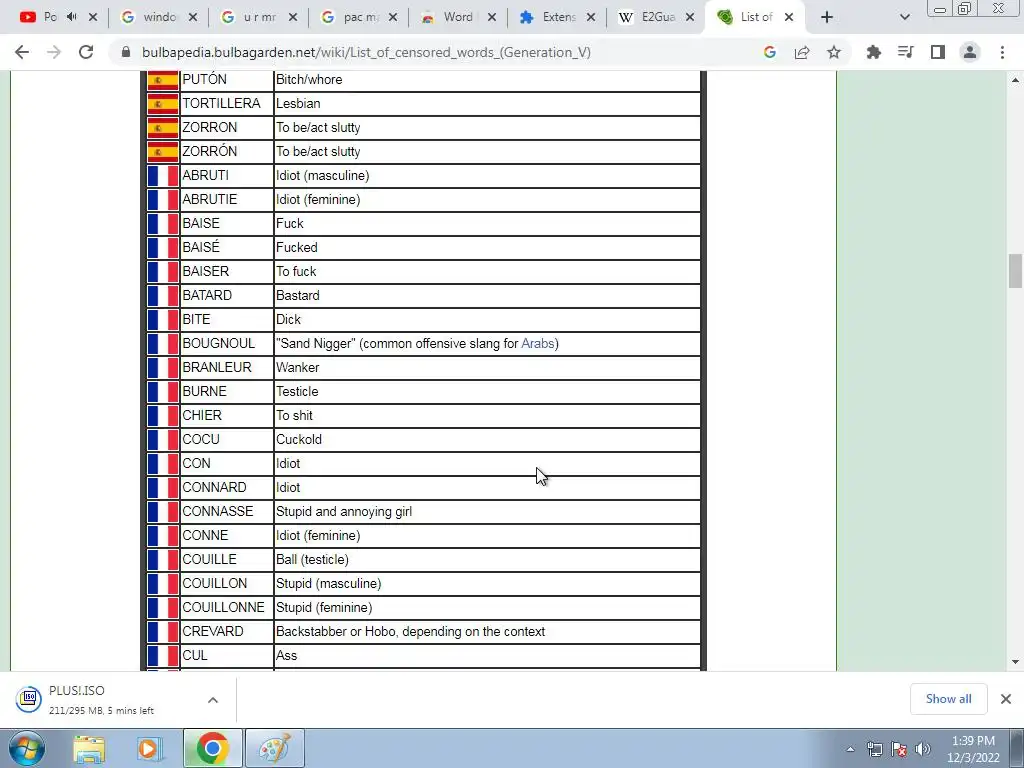The height and width of the screenshot is (768, 1024).
Task: Open Action Center flag tray icon
Action: click(x=899, y=749)
